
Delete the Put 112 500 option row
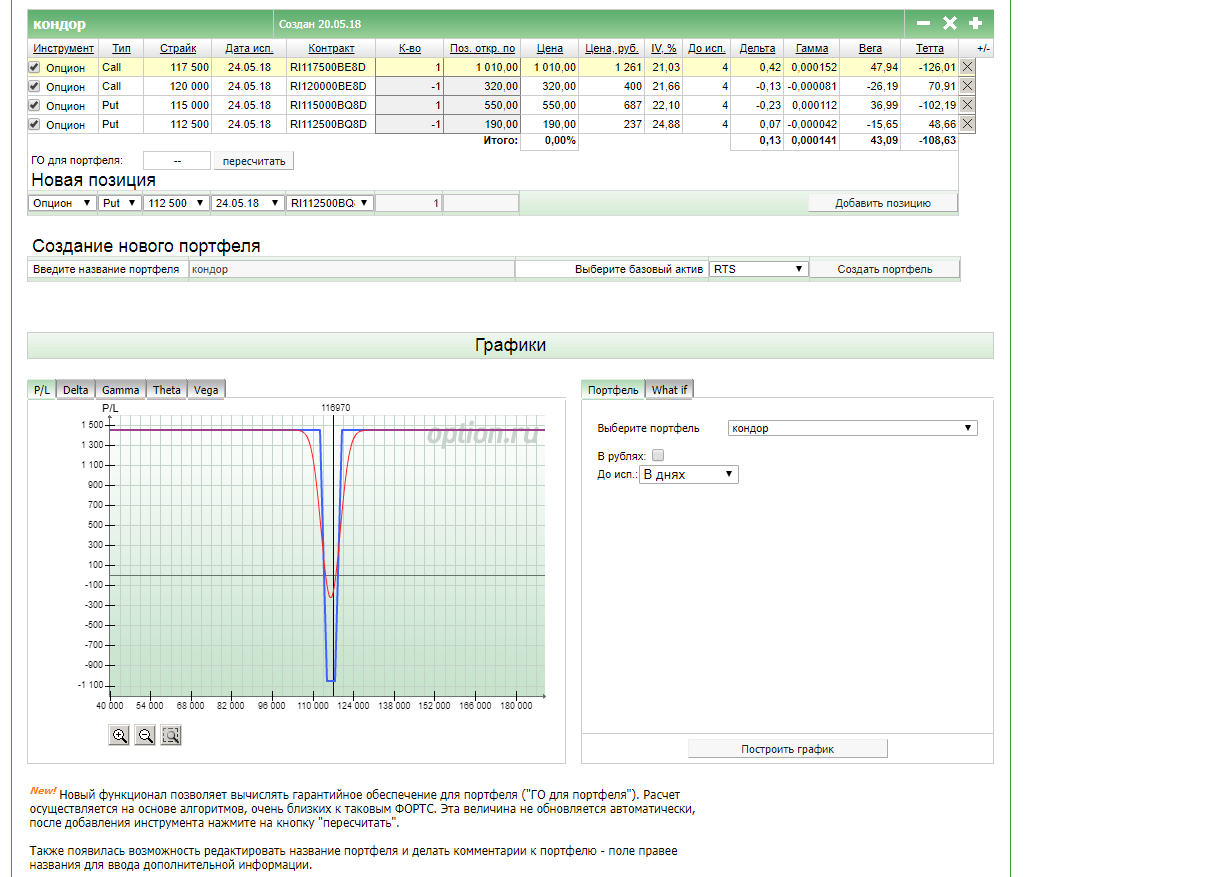[967, 124]
